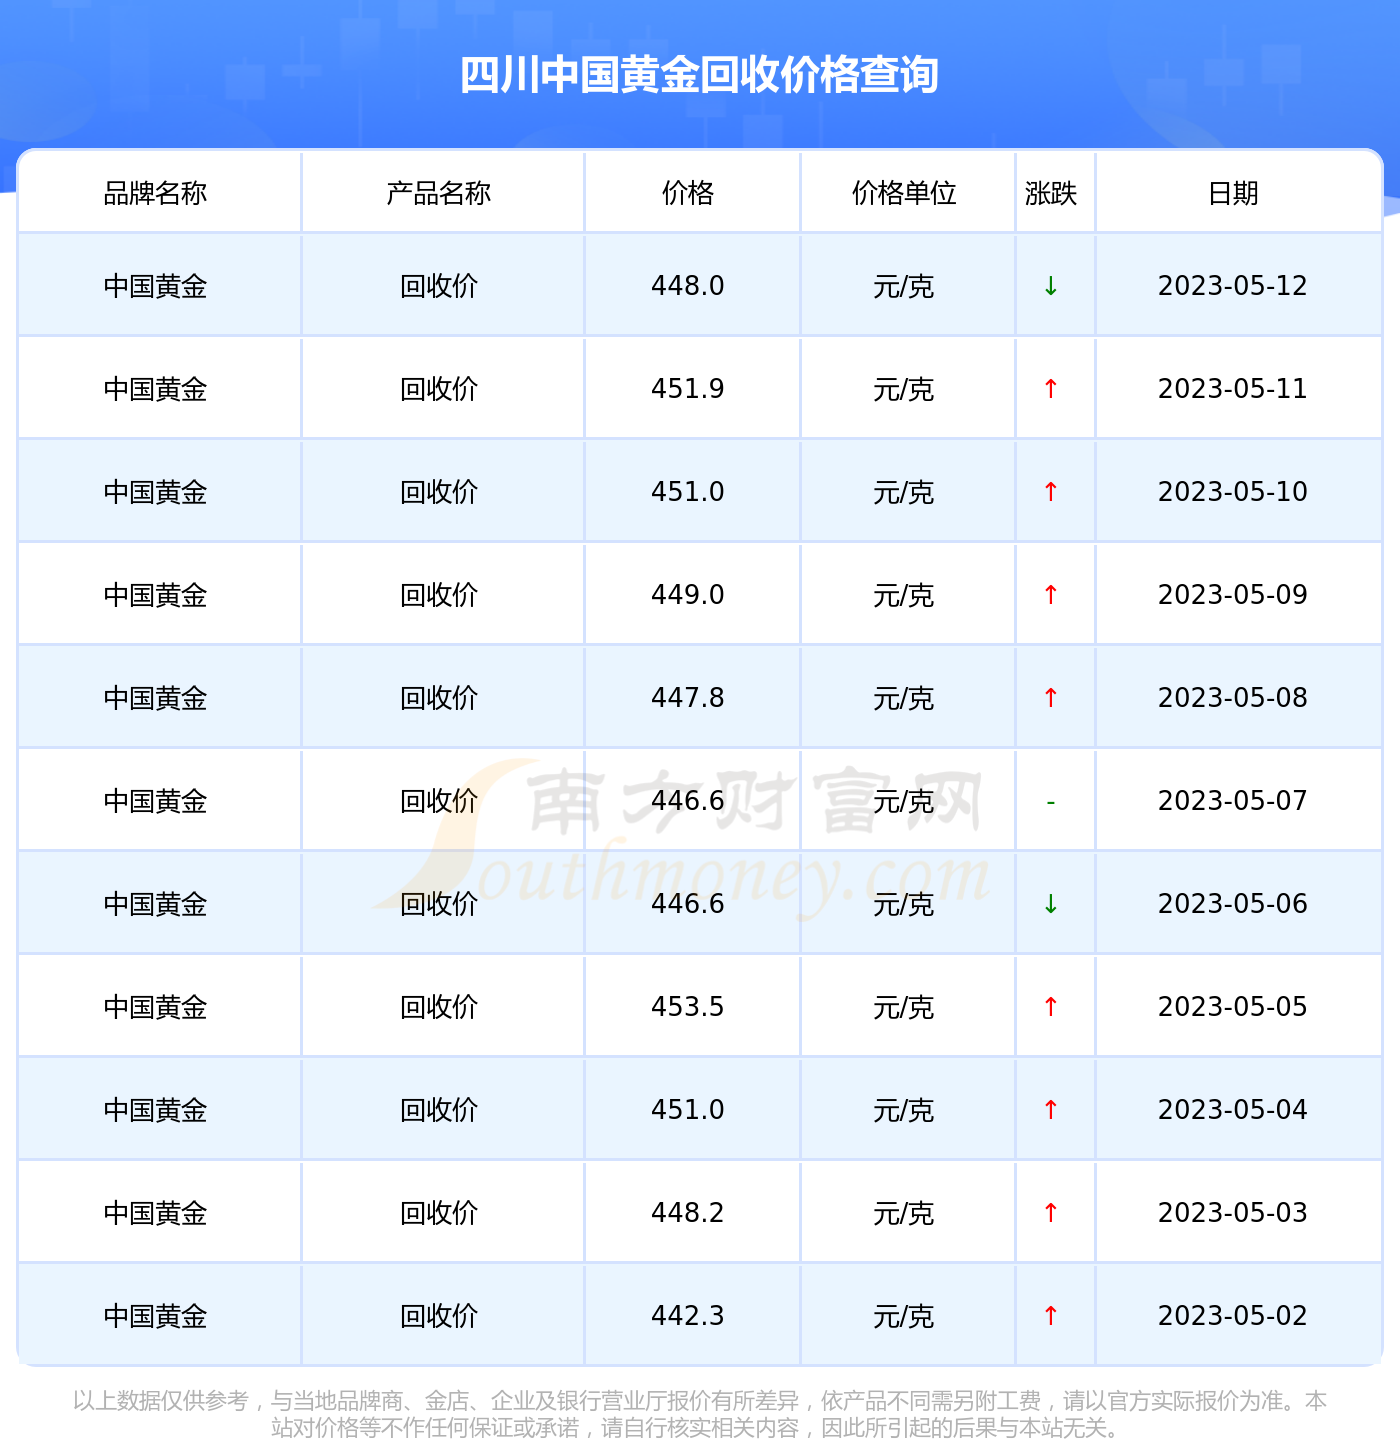1400x1455 pixels.
Task: Select the 日期 column header
Action: pyautogui.click(x=1233, y=193)
